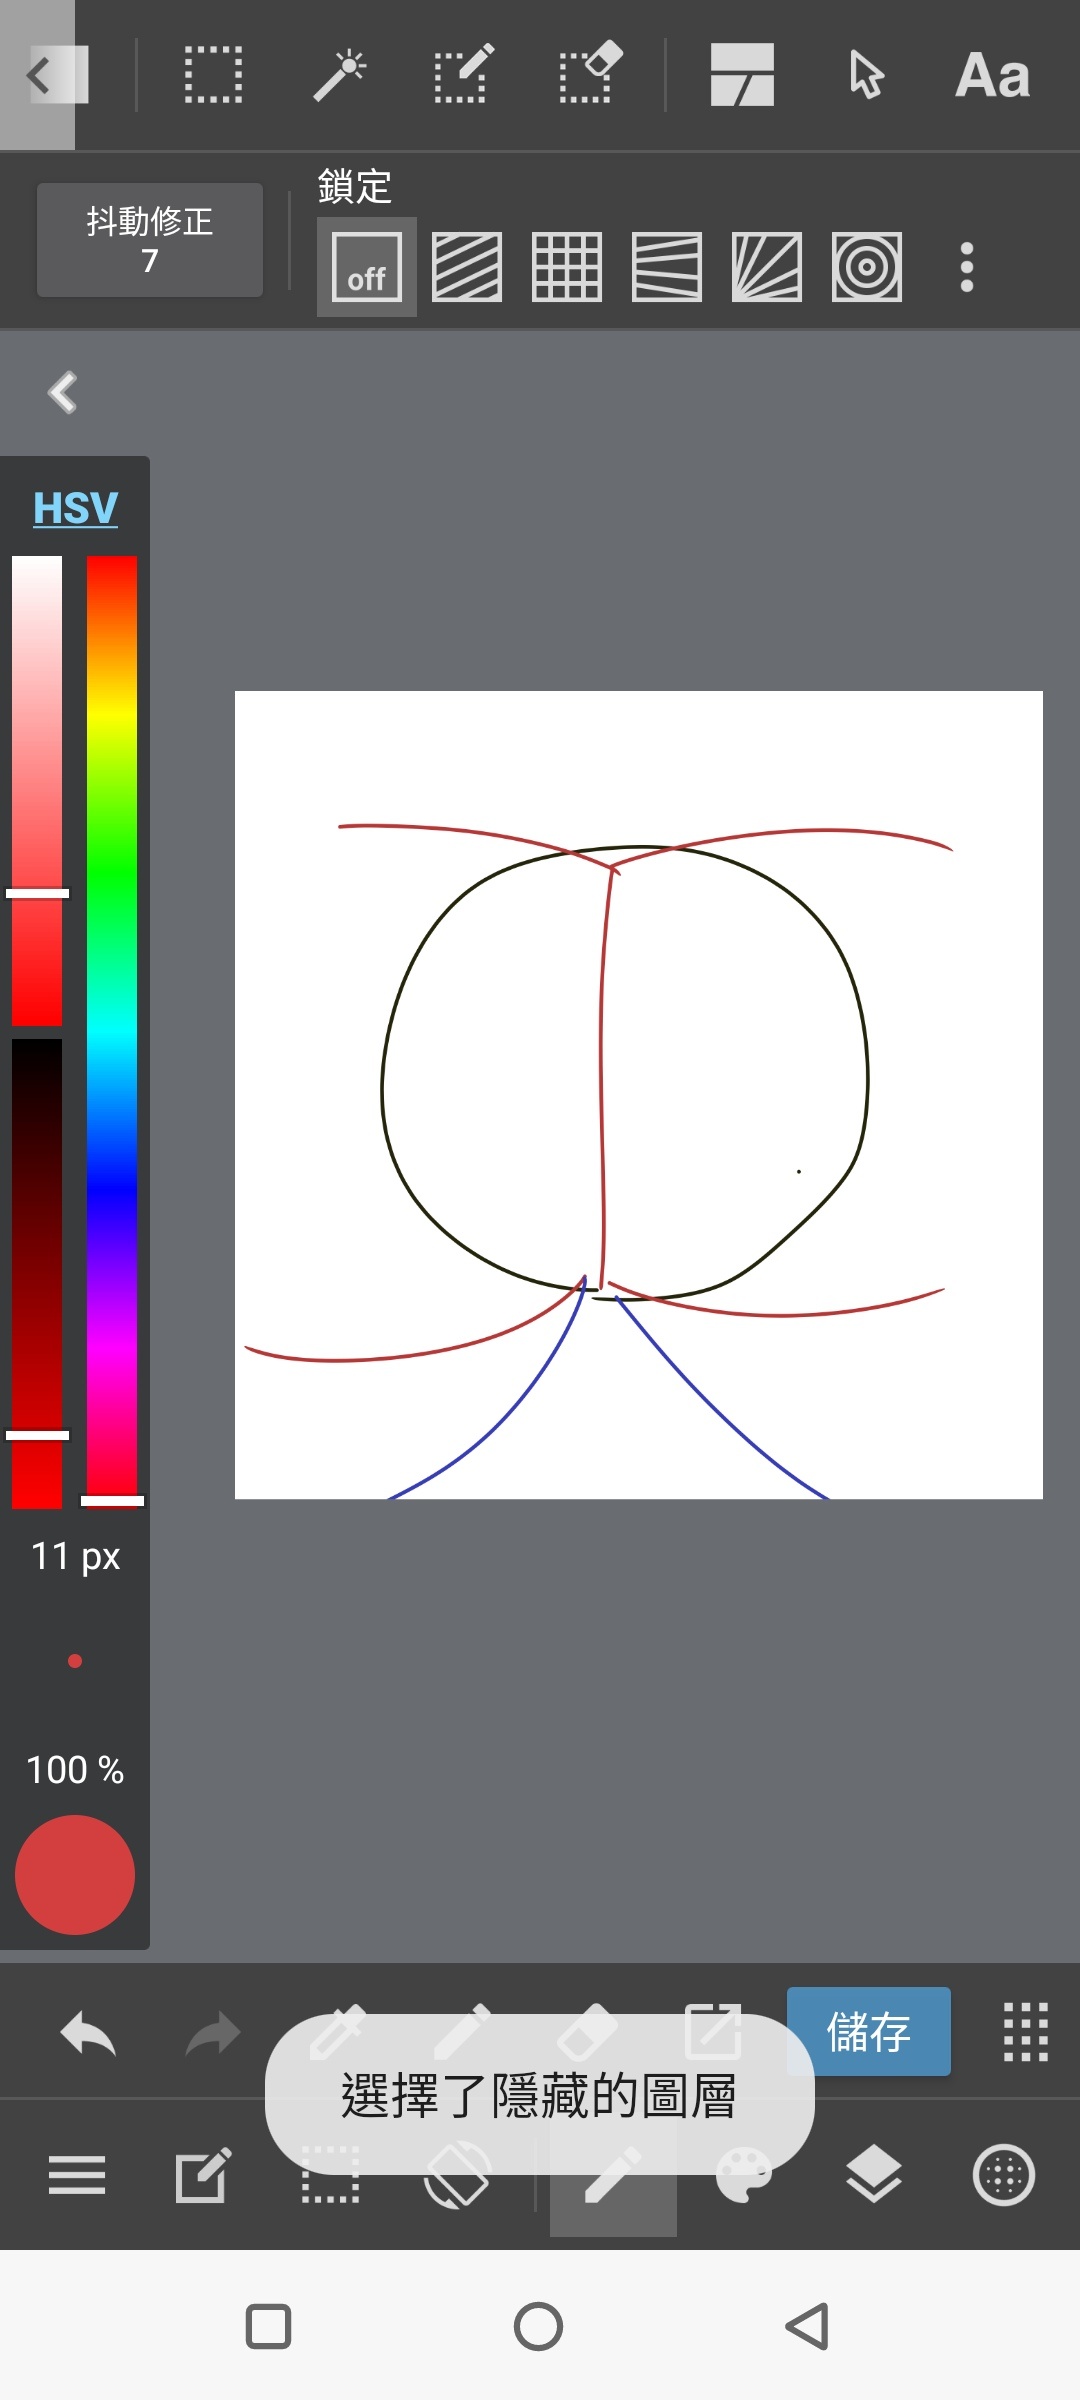
Task: Save the drawing with 儲存
Action: tap(869, 2031)
